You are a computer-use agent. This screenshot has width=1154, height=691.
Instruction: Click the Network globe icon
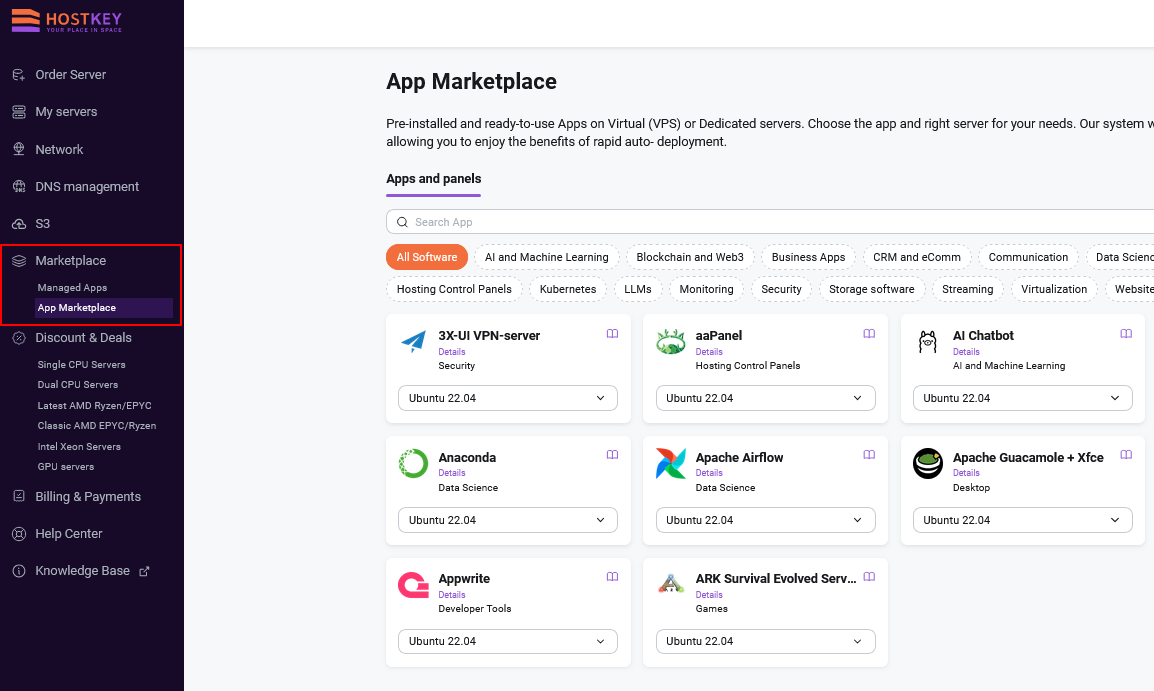19,149
